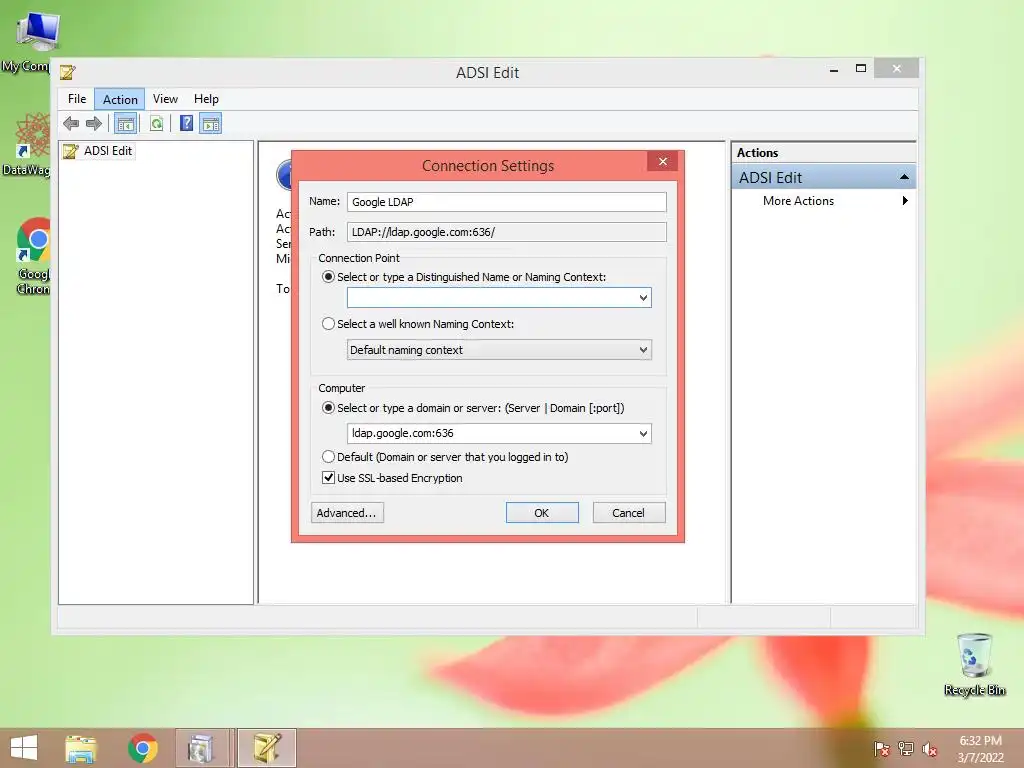Screen dimensions: 1024x768
Task: Click More Actions in the Actions pane
Action: (798, 201)
